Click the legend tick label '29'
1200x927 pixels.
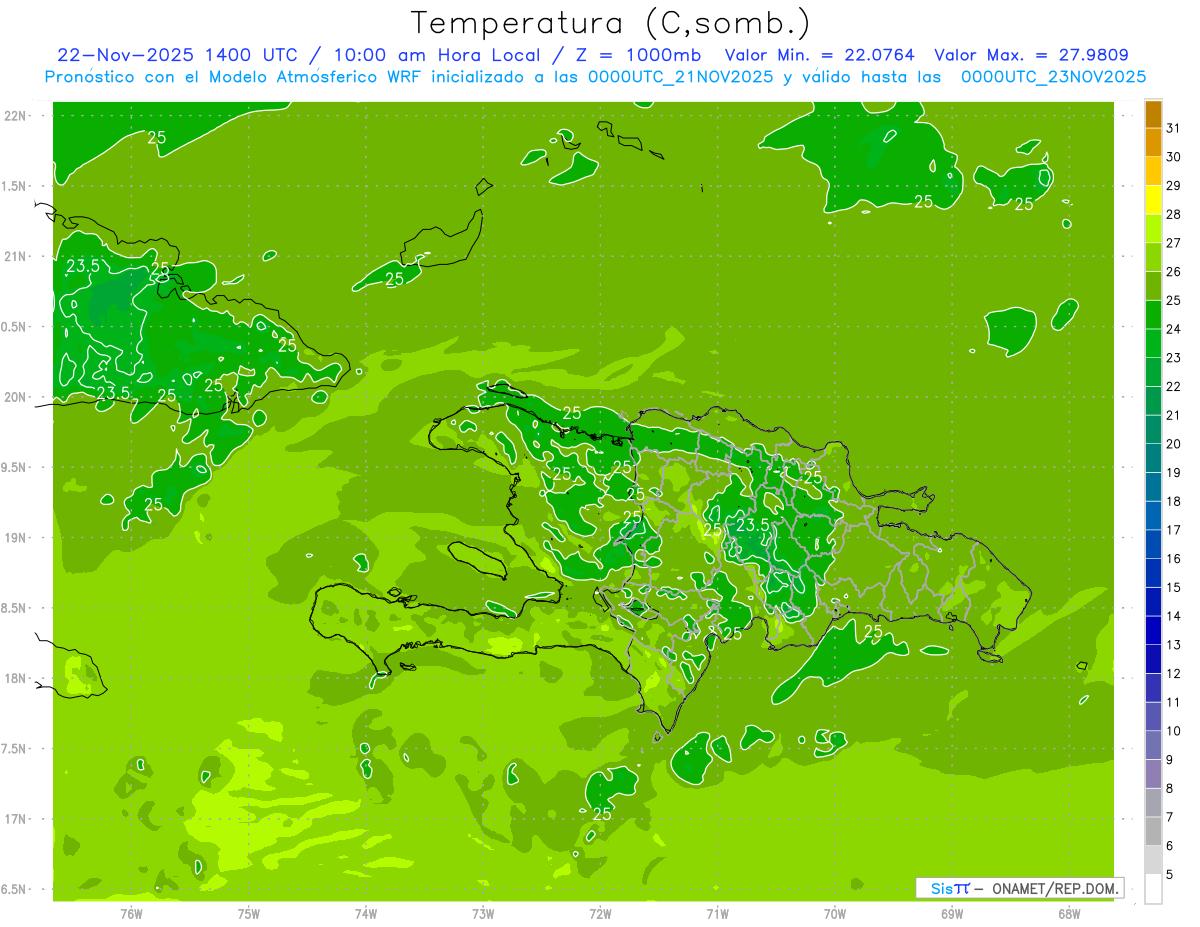point(1174,185)
